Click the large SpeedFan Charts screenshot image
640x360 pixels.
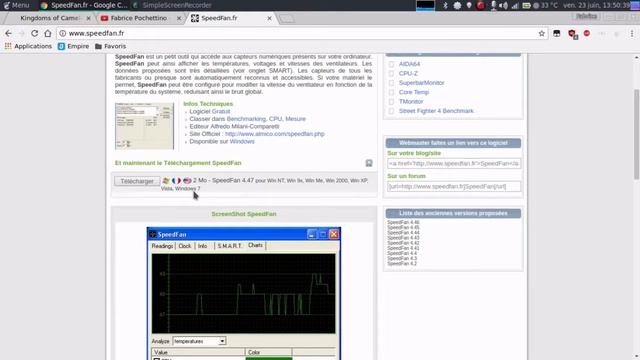point(244,294)
